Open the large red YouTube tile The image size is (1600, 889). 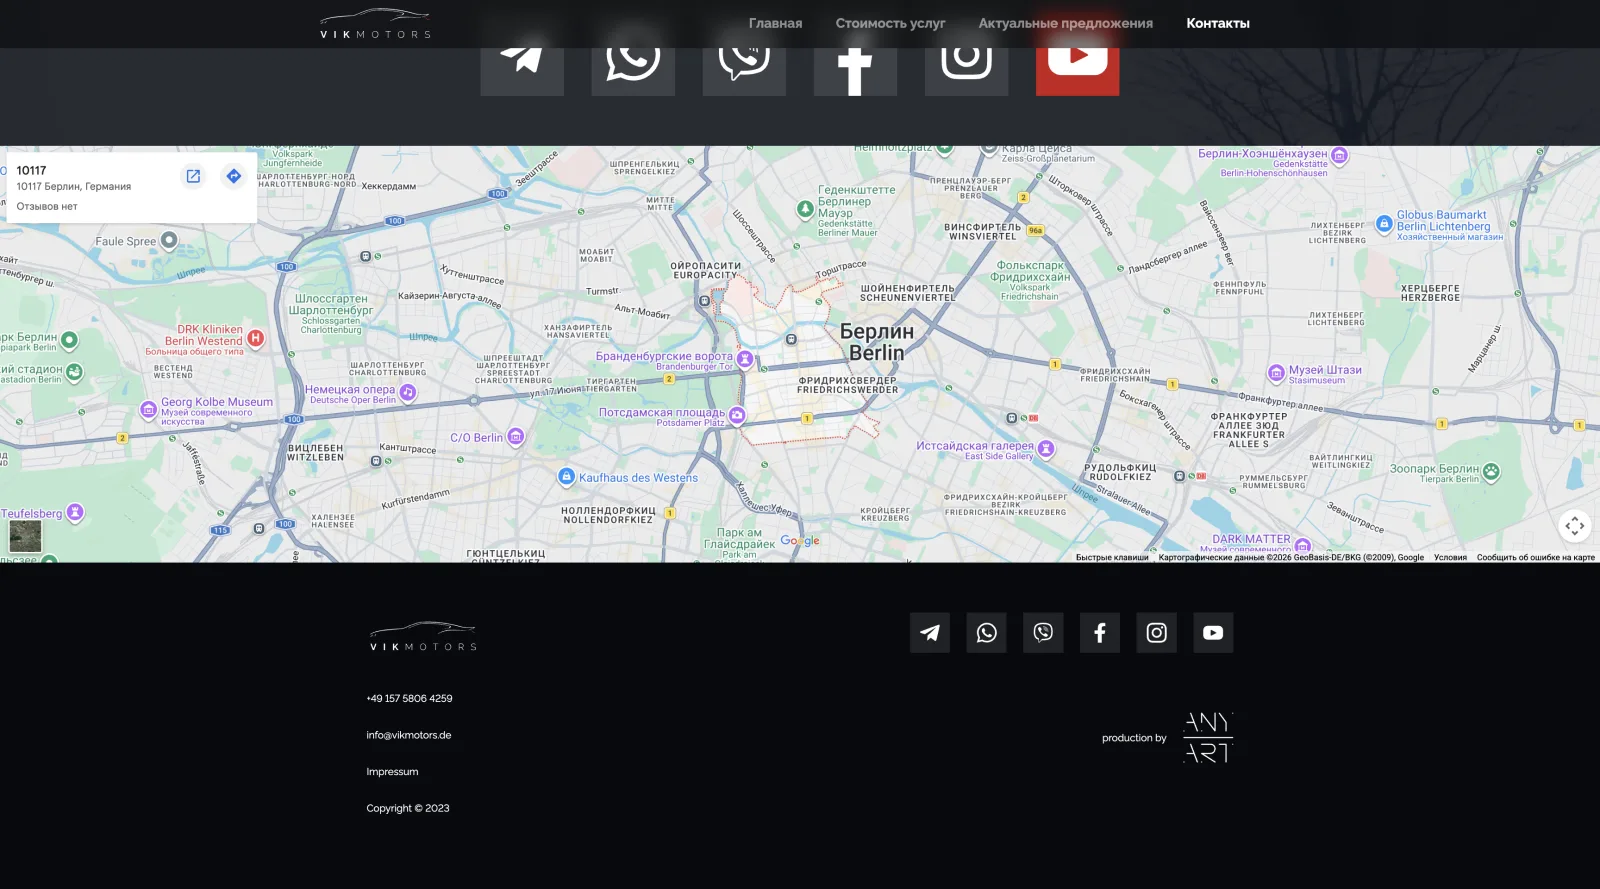(x=1077, y=72)
